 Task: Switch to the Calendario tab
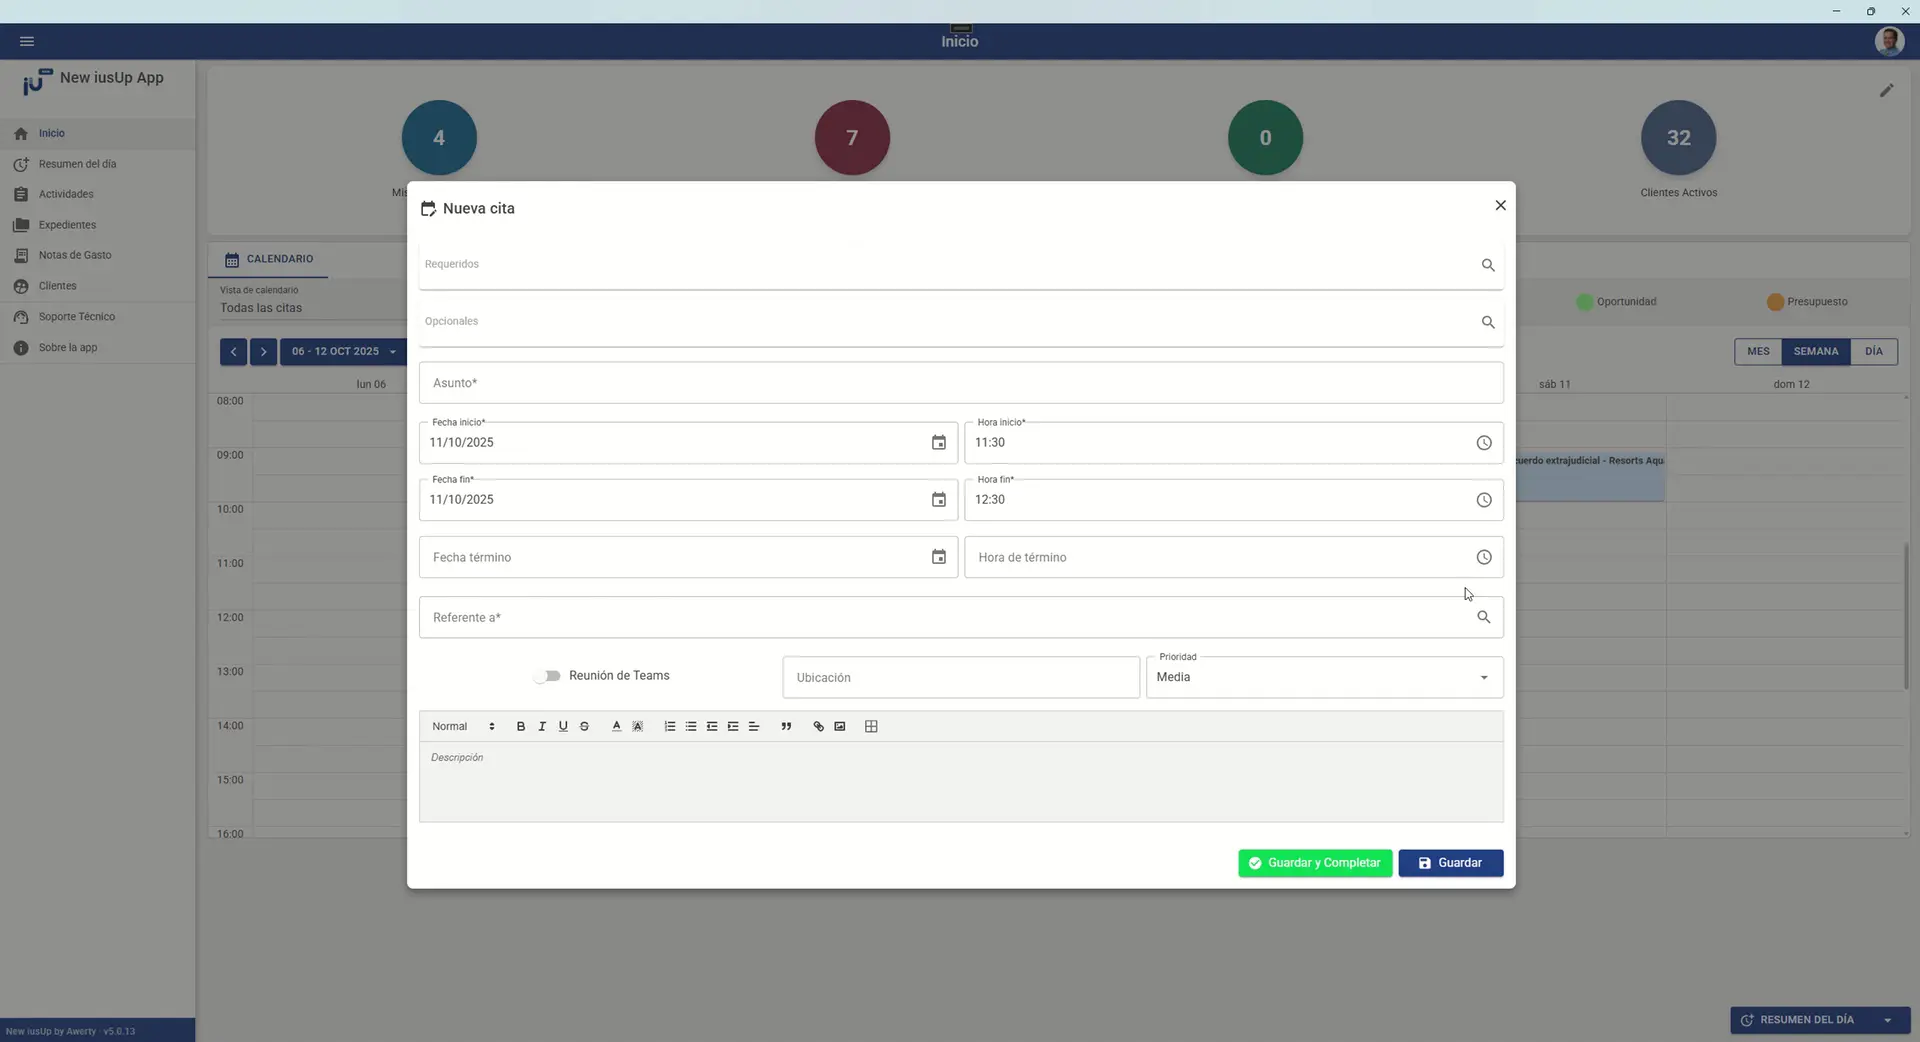[269, 259]
